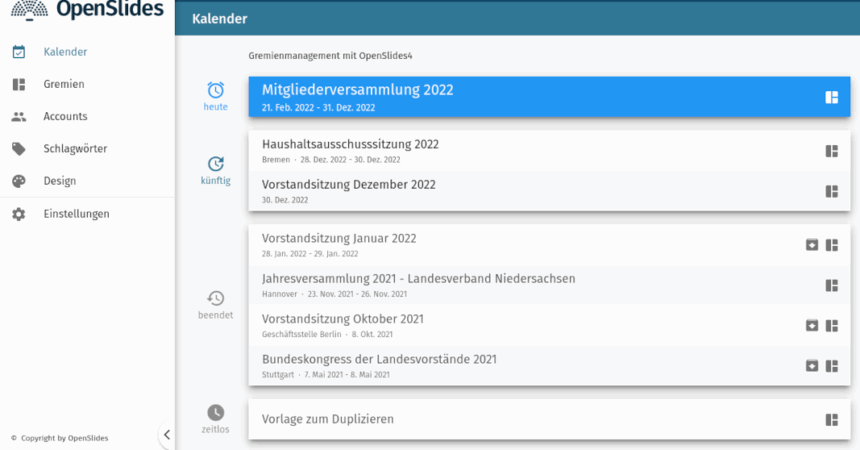Open Einstellungen in the sidebar
Image resolution: width=860 pixels, height=450 pixels.
[x=87, y=214]
